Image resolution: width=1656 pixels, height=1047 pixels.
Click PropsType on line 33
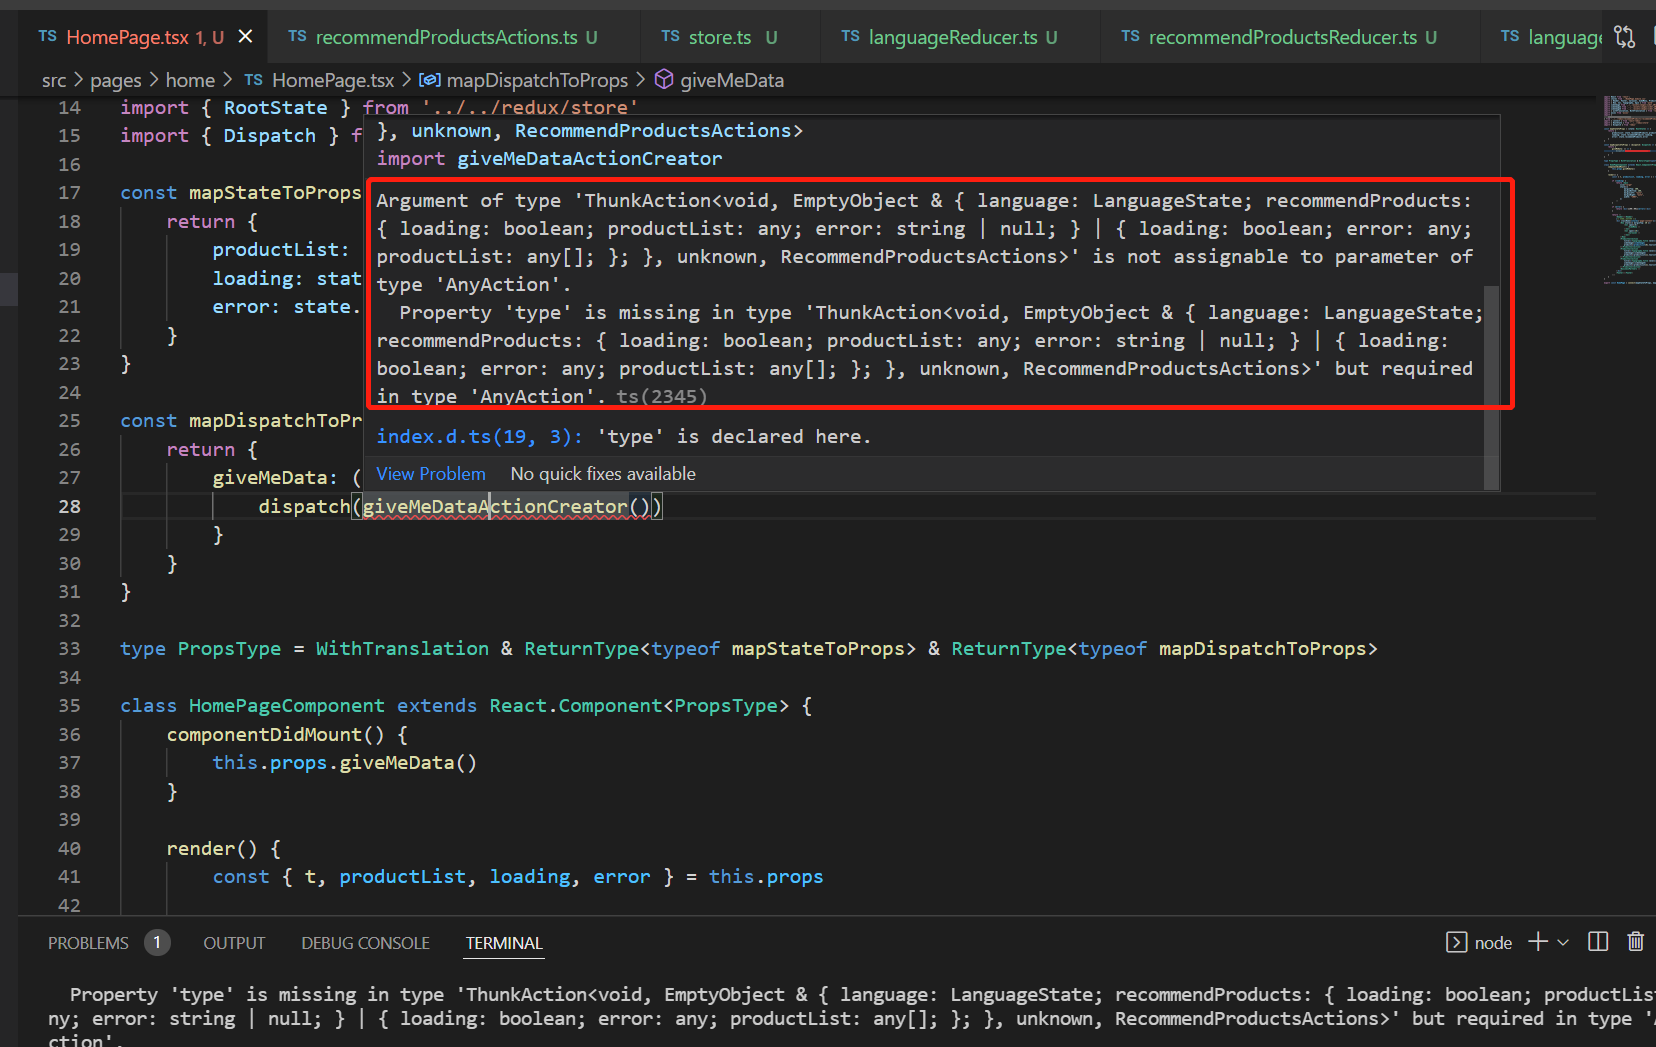(229, 649)
